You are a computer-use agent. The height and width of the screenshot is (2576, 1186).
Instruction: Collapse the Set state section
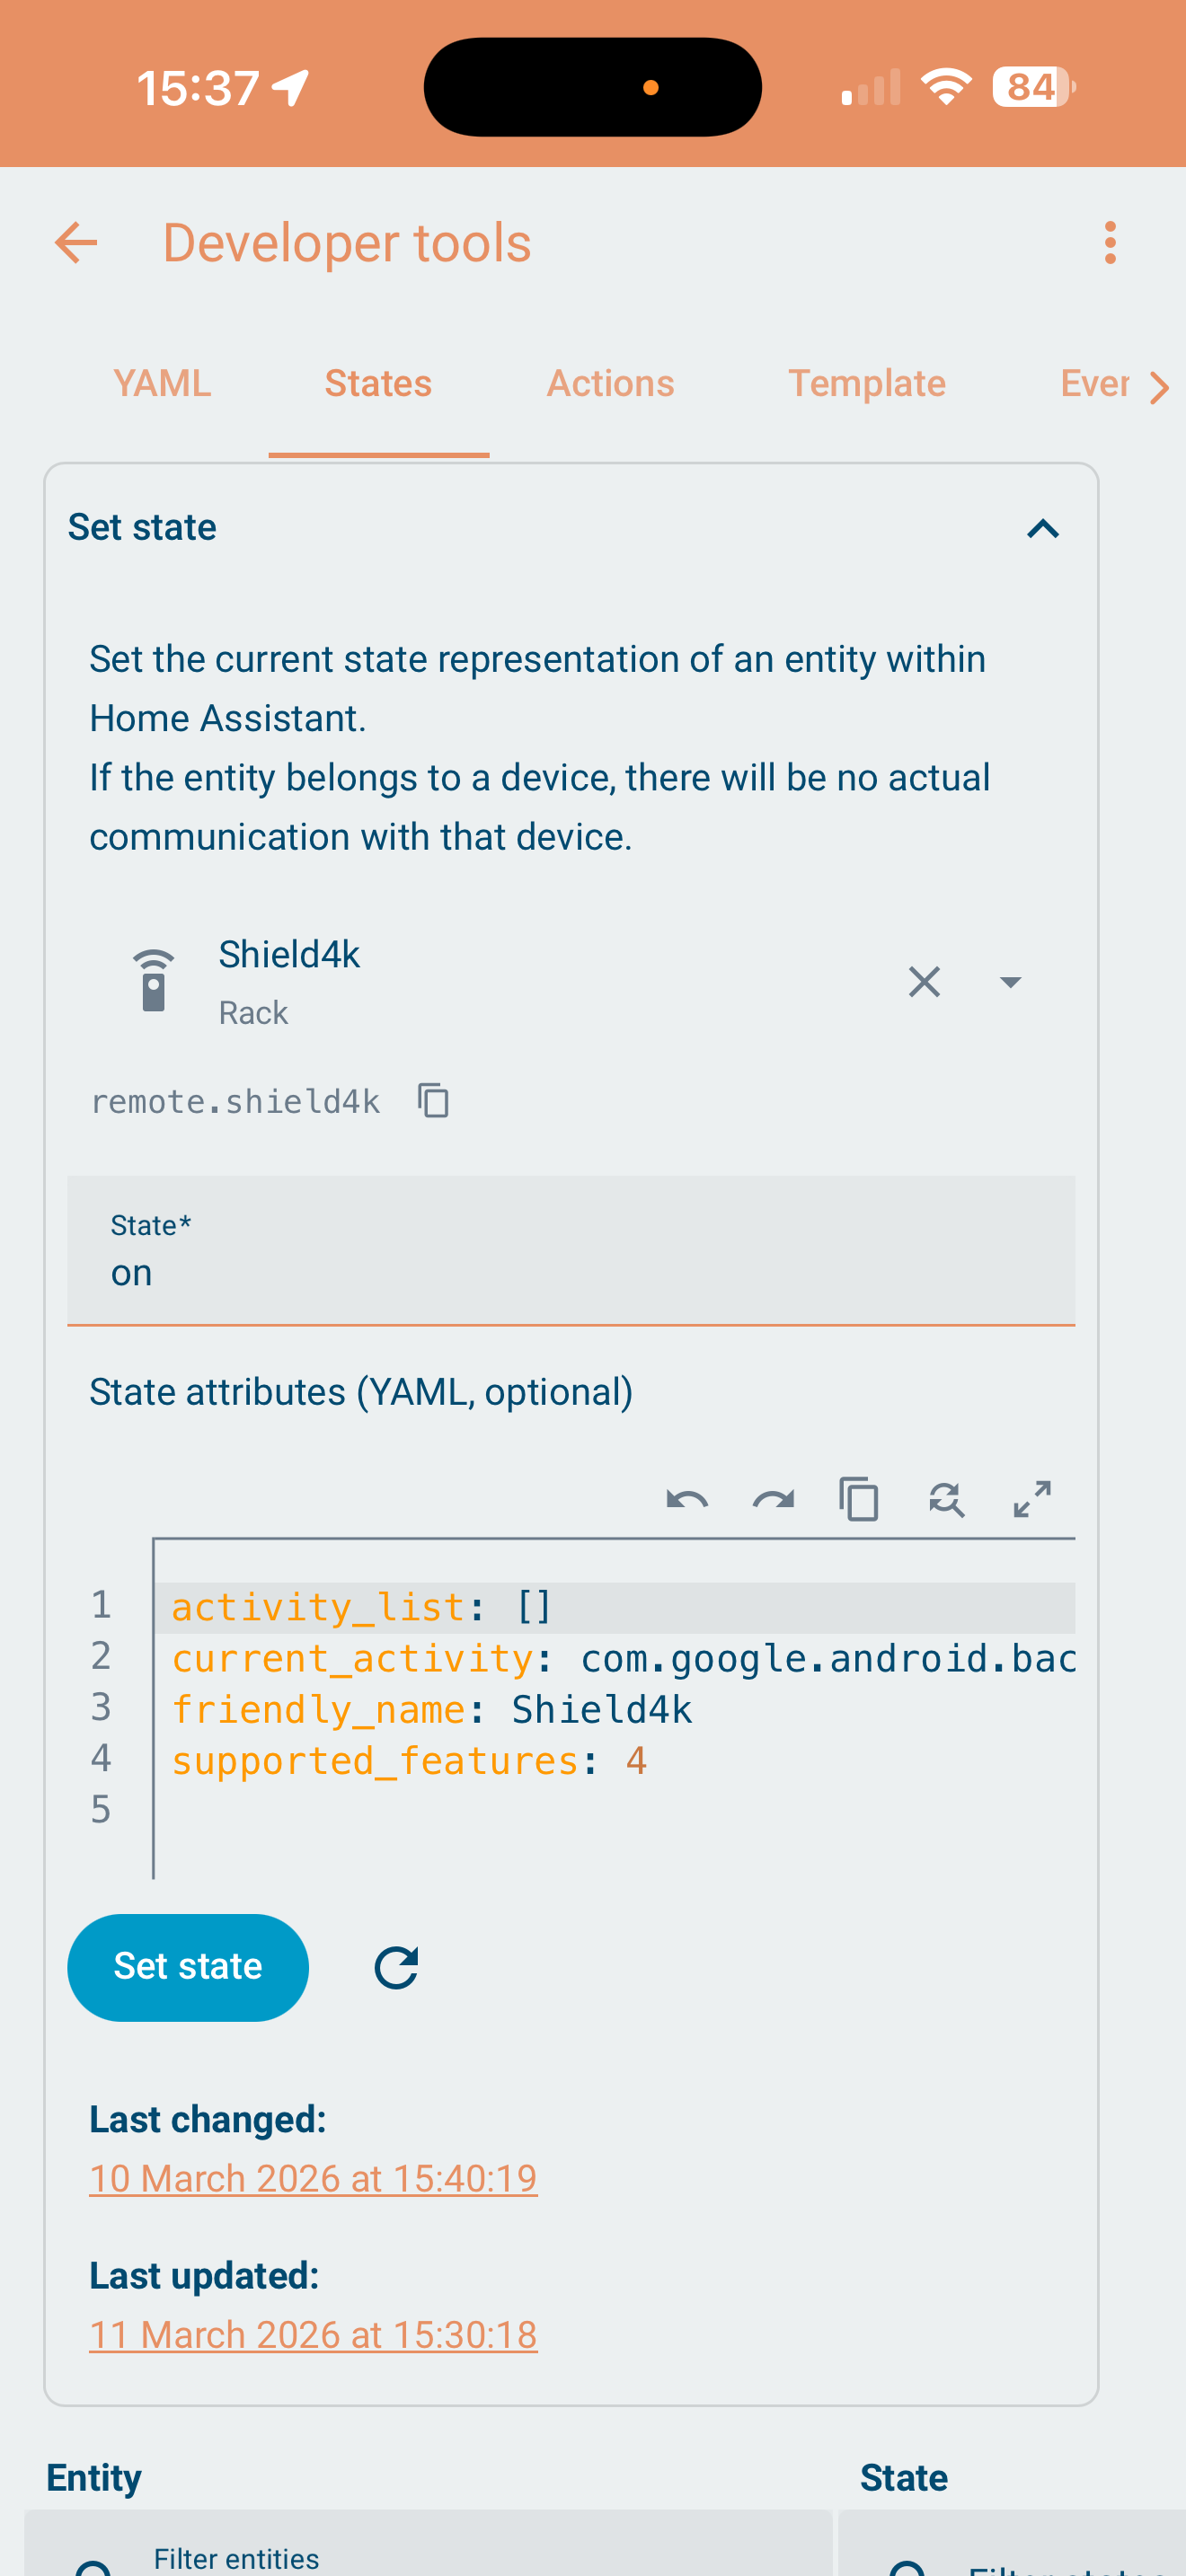click(x=1043, y=528)
